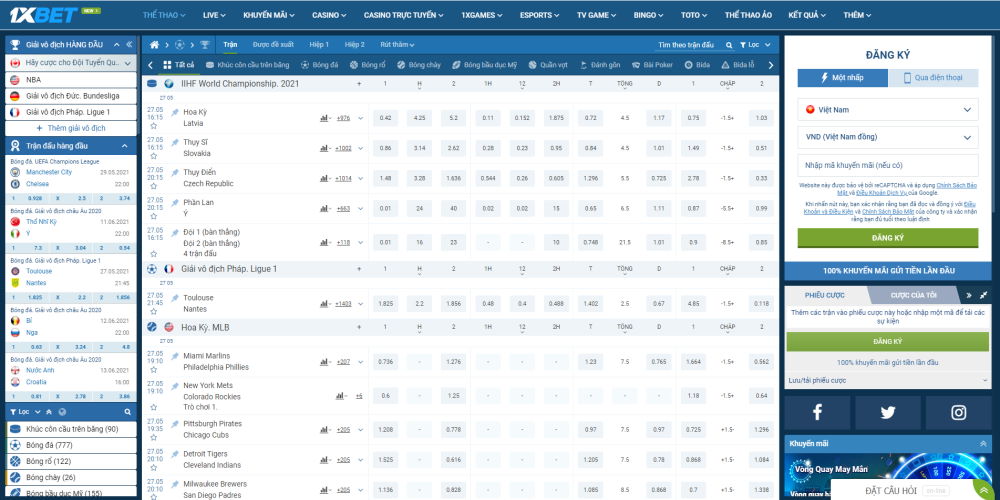Open the Twitter social link
Image resolution: width=1000 pixels, height=500 pixels.
(888, 413)
